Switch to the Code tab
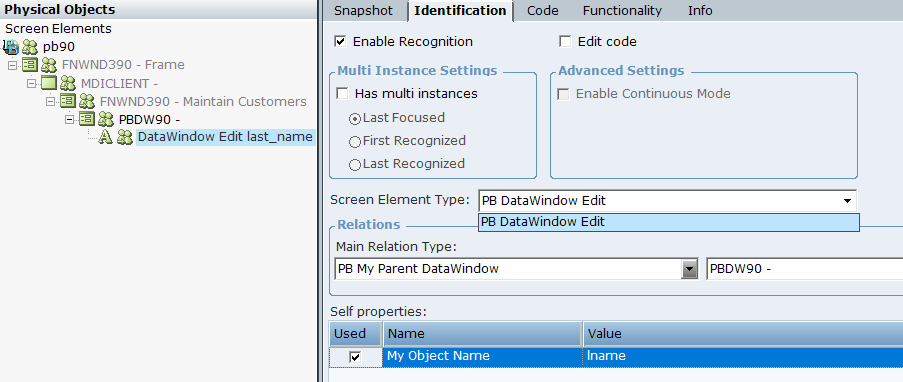The height and width of the screenshot is (382, 903). pos(542,10)
